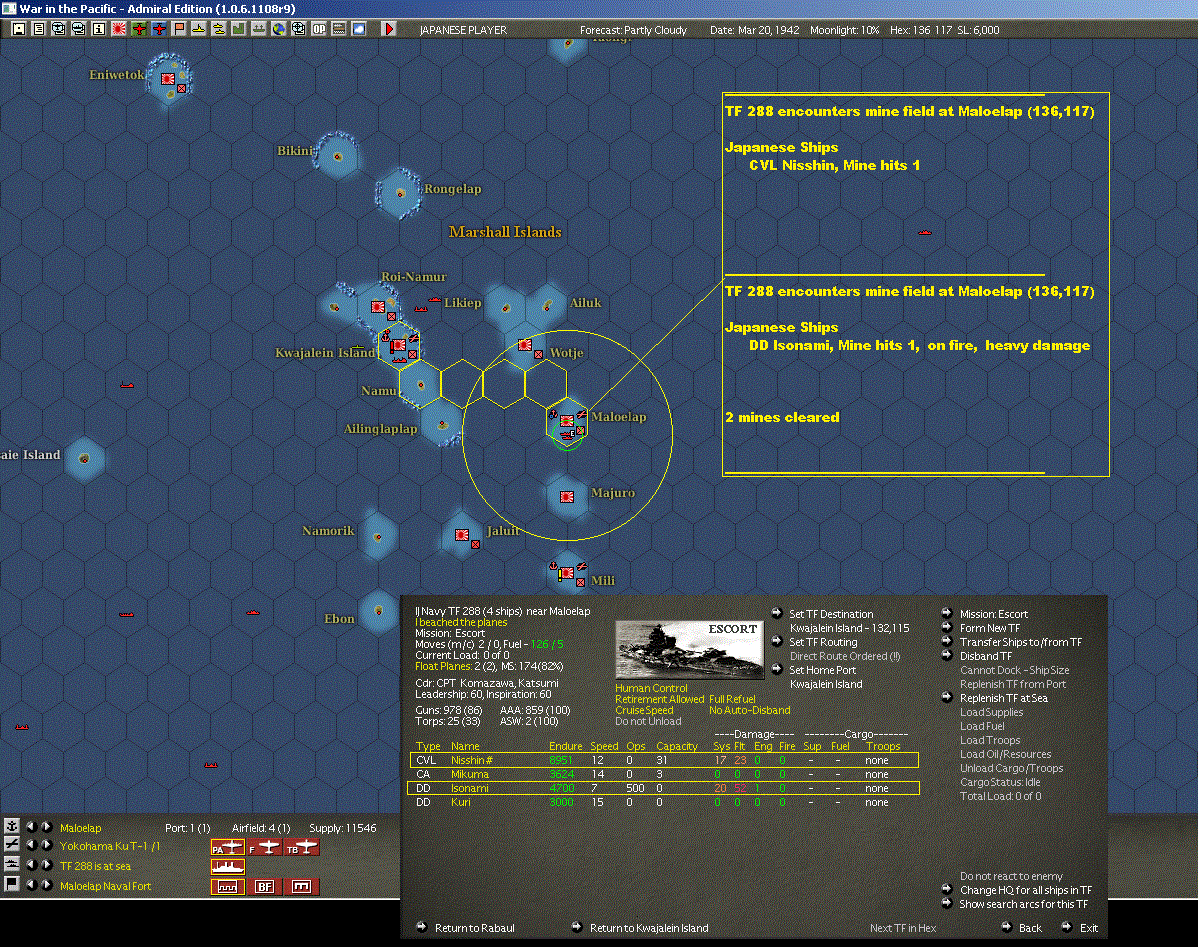Image resolution: width=1198 pixels, height=947 pixels.
Task: Select the naval fort unit icon outlined in yellow
Action: coord(228,887)
